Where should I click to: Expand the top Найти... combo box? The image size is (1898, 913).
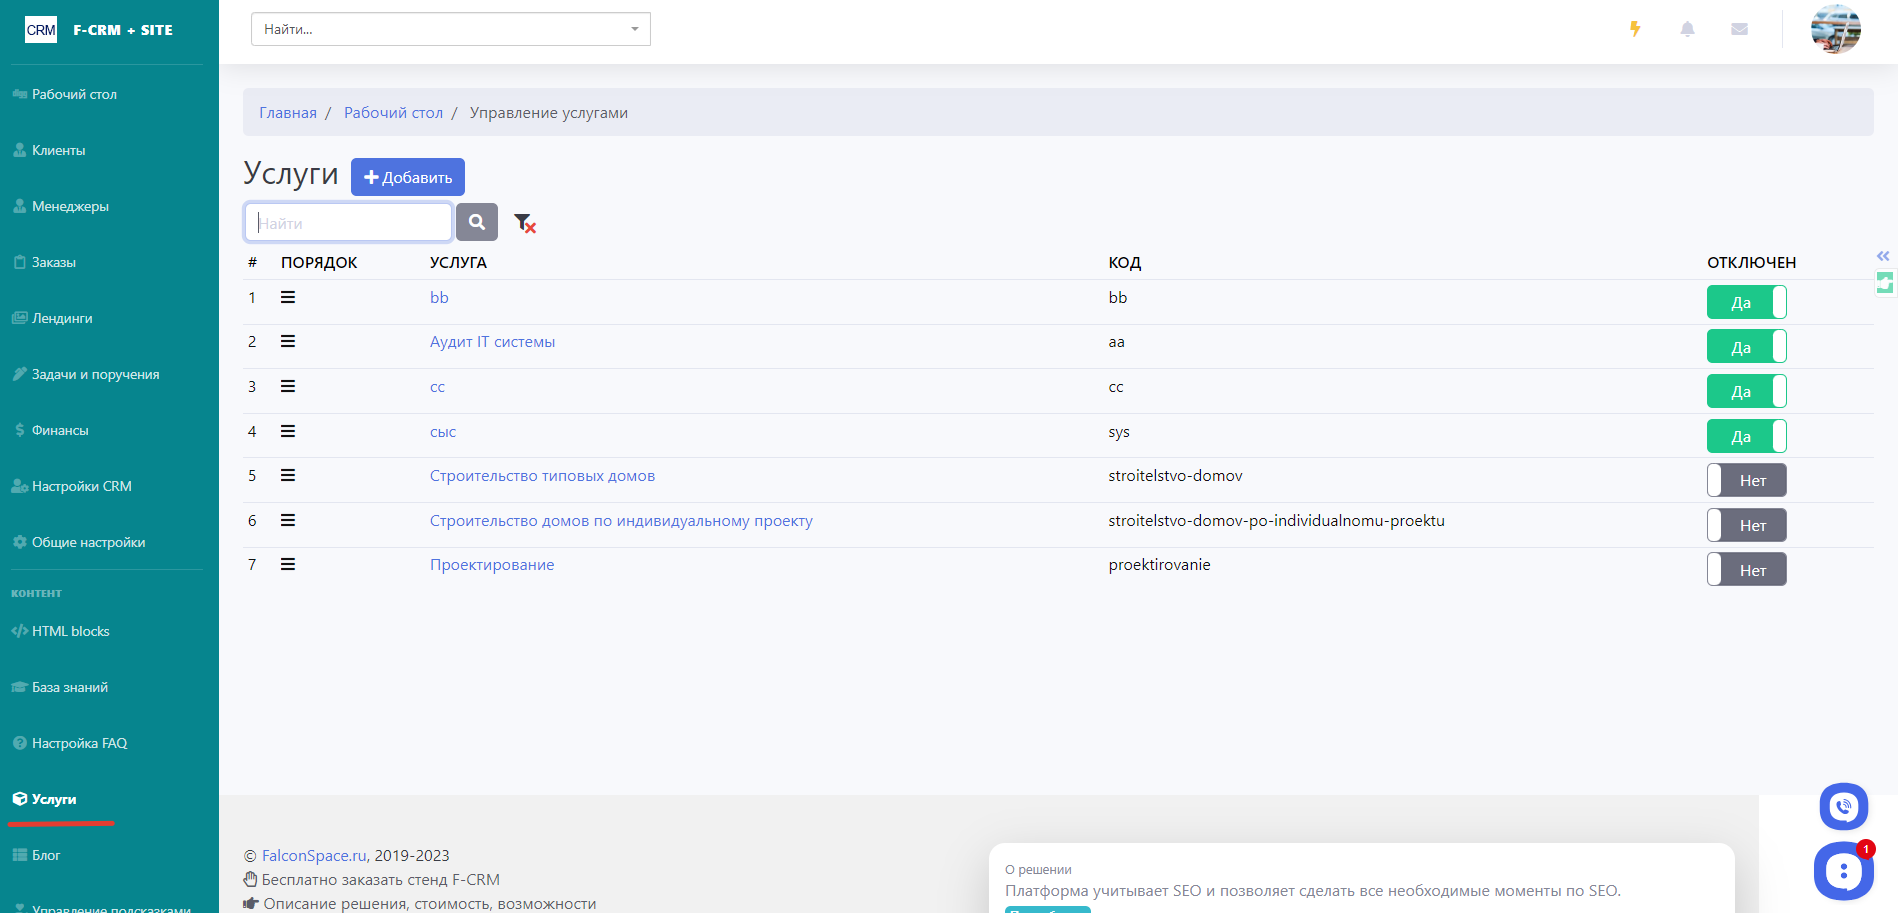[450, 29]
